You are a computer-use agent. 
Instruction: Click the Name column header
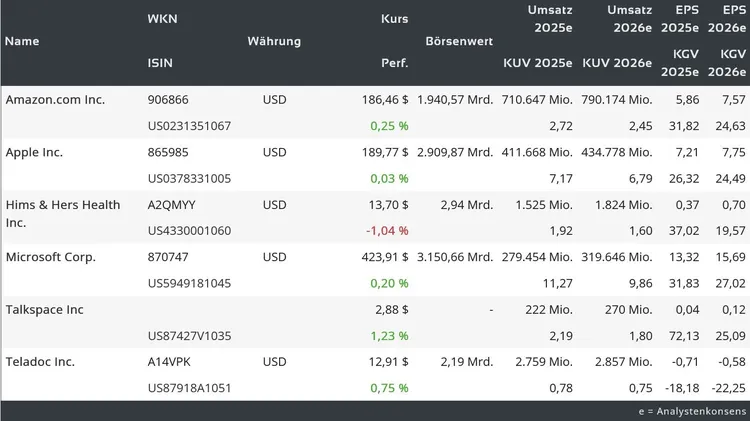(22, 41)
